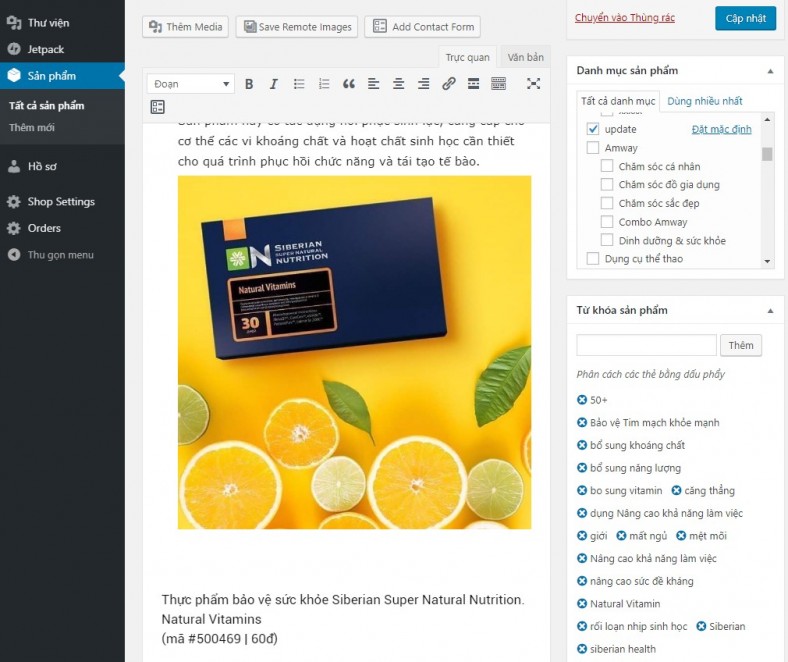
Task: Open the 'Dùng nhiều nhất' categories tab
Action: (x=705, y=101)
